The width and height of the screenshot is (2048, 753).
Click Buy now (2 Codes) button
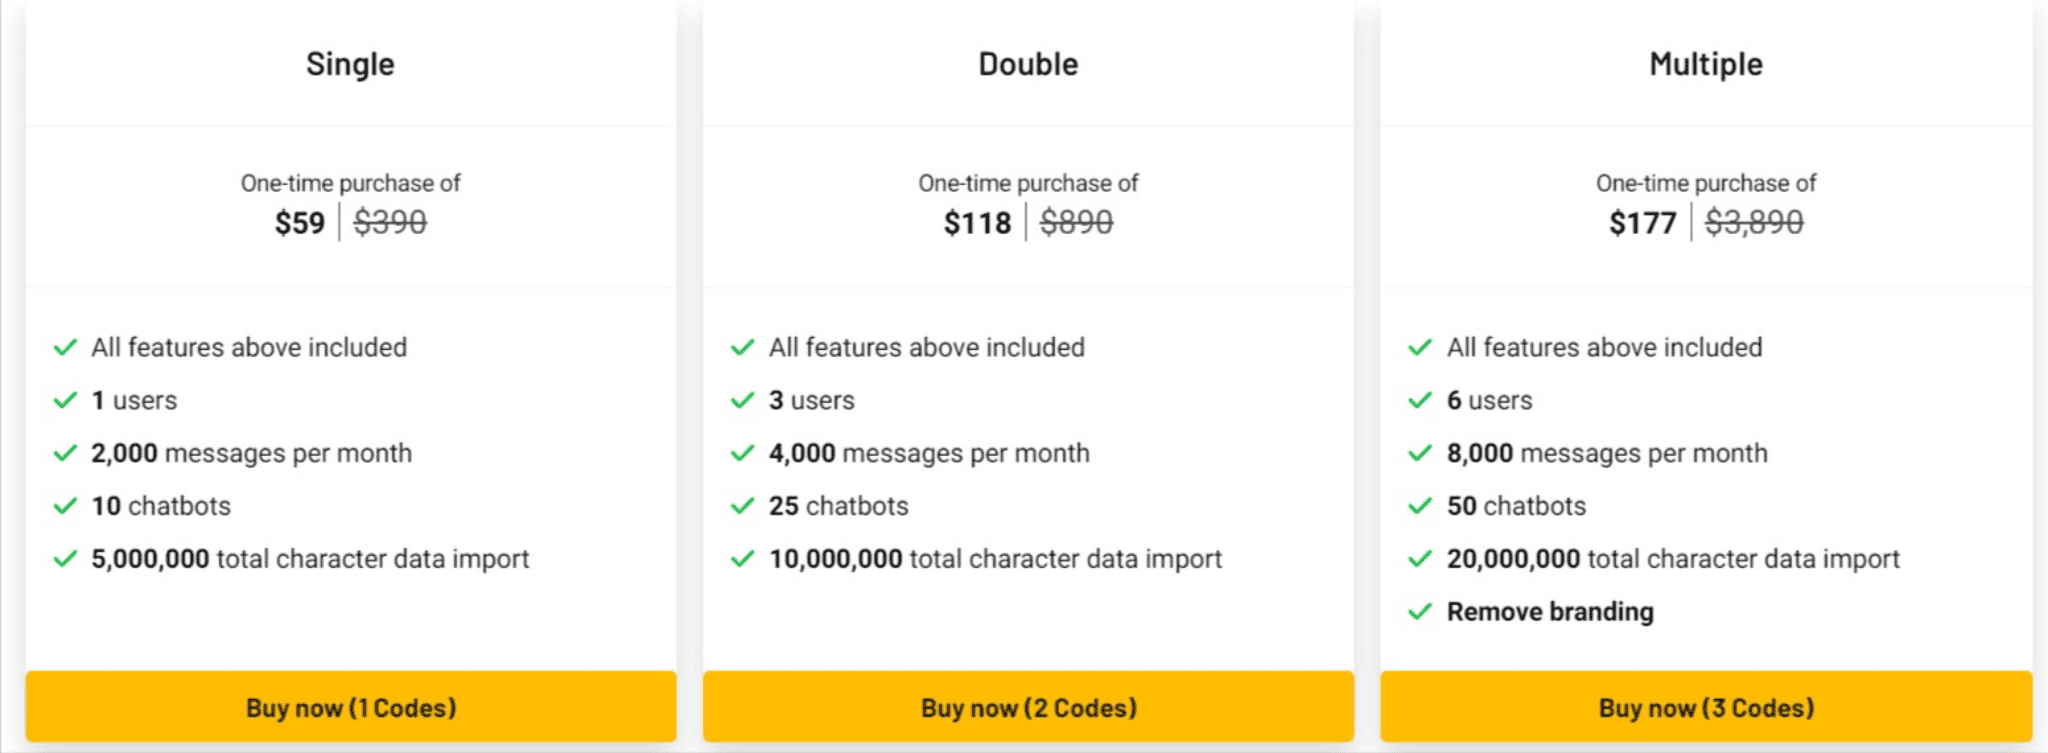click(x=1028, y=707)
